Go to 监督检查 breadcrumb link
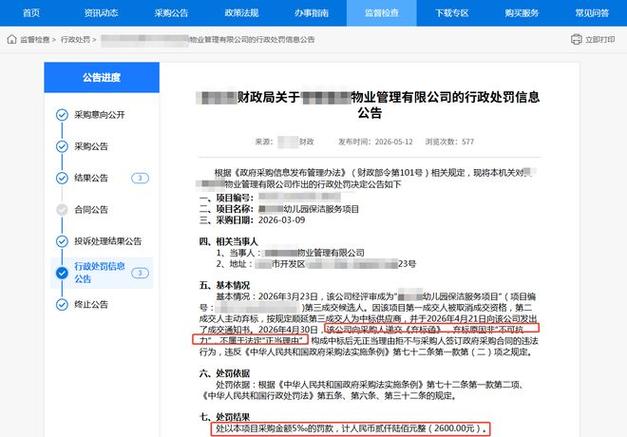 pos(35,40)
